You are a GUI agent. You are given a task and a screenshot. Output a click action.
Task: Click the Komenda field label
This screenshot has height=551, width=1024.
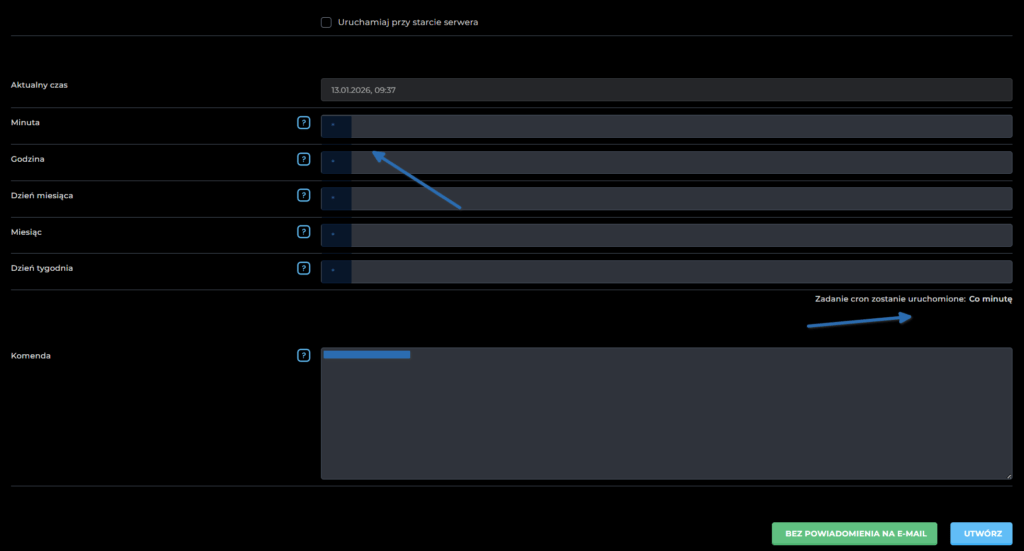pyautogui.click(x=31, y=355)
